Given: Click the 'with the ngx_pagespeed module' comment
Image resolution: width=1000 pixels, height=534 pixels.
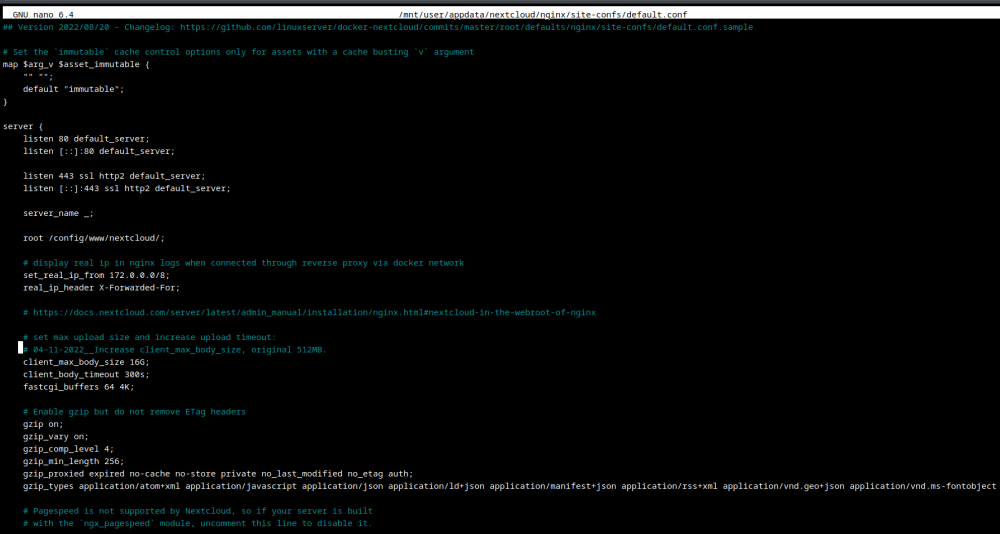Looking at the screenshot, I should [198, 523].
